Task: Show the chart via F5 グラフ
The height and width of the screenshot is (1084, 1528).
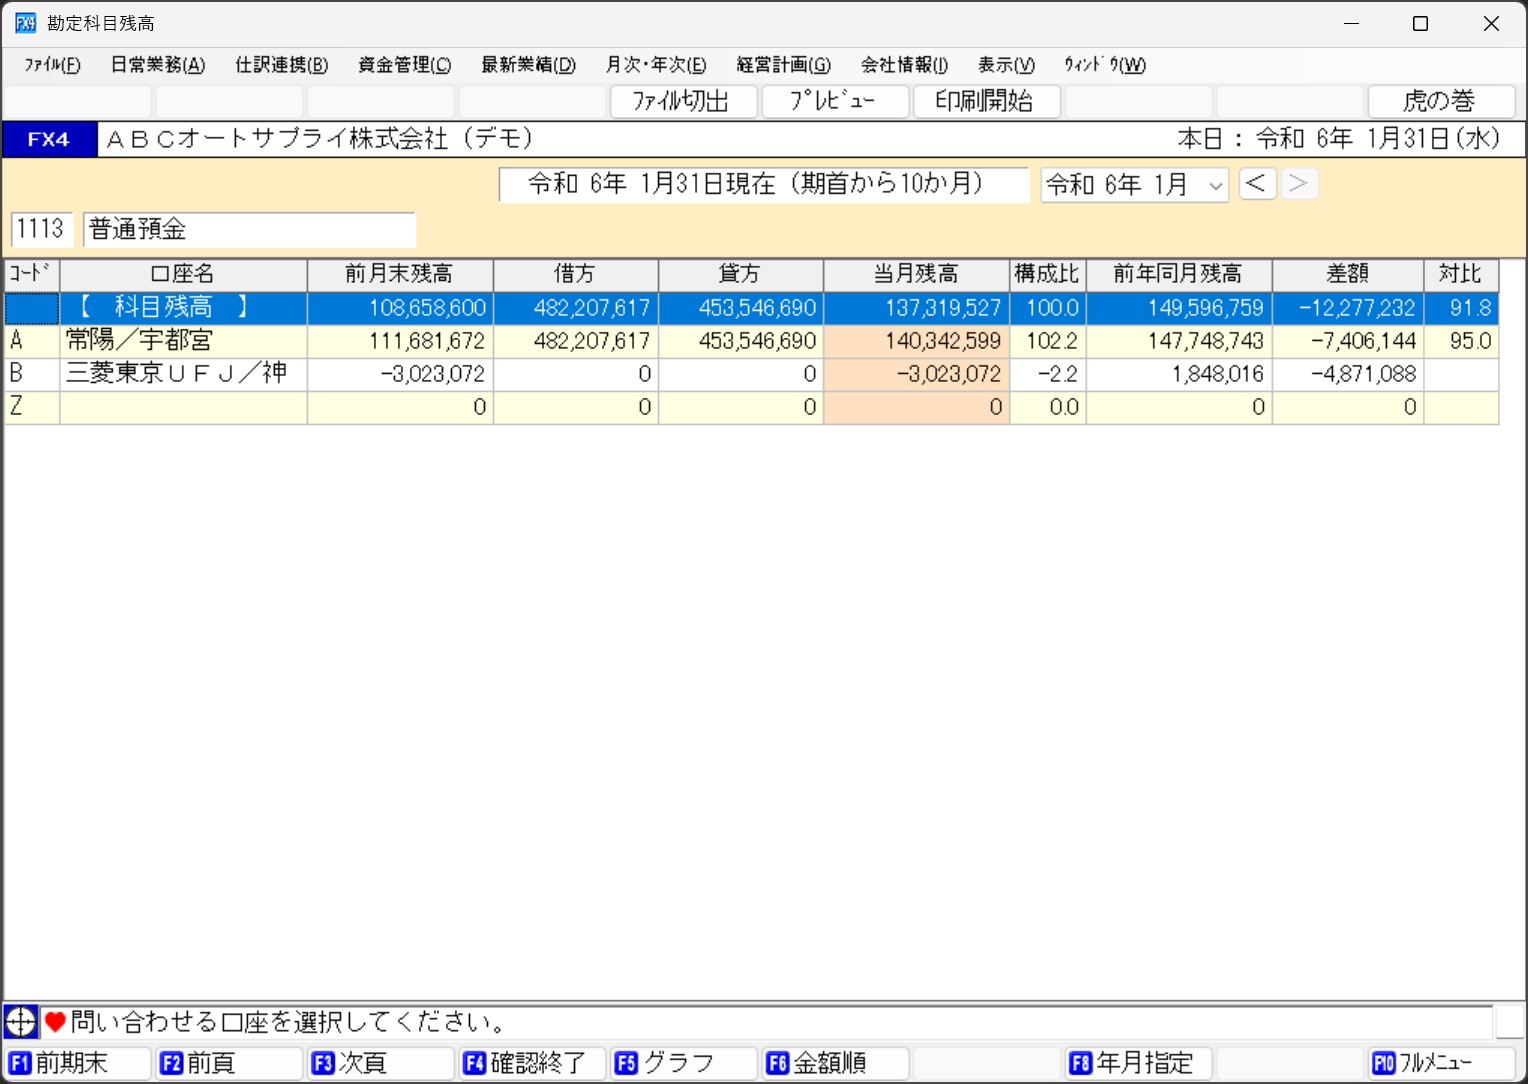Action: (x=683, y=1062)
